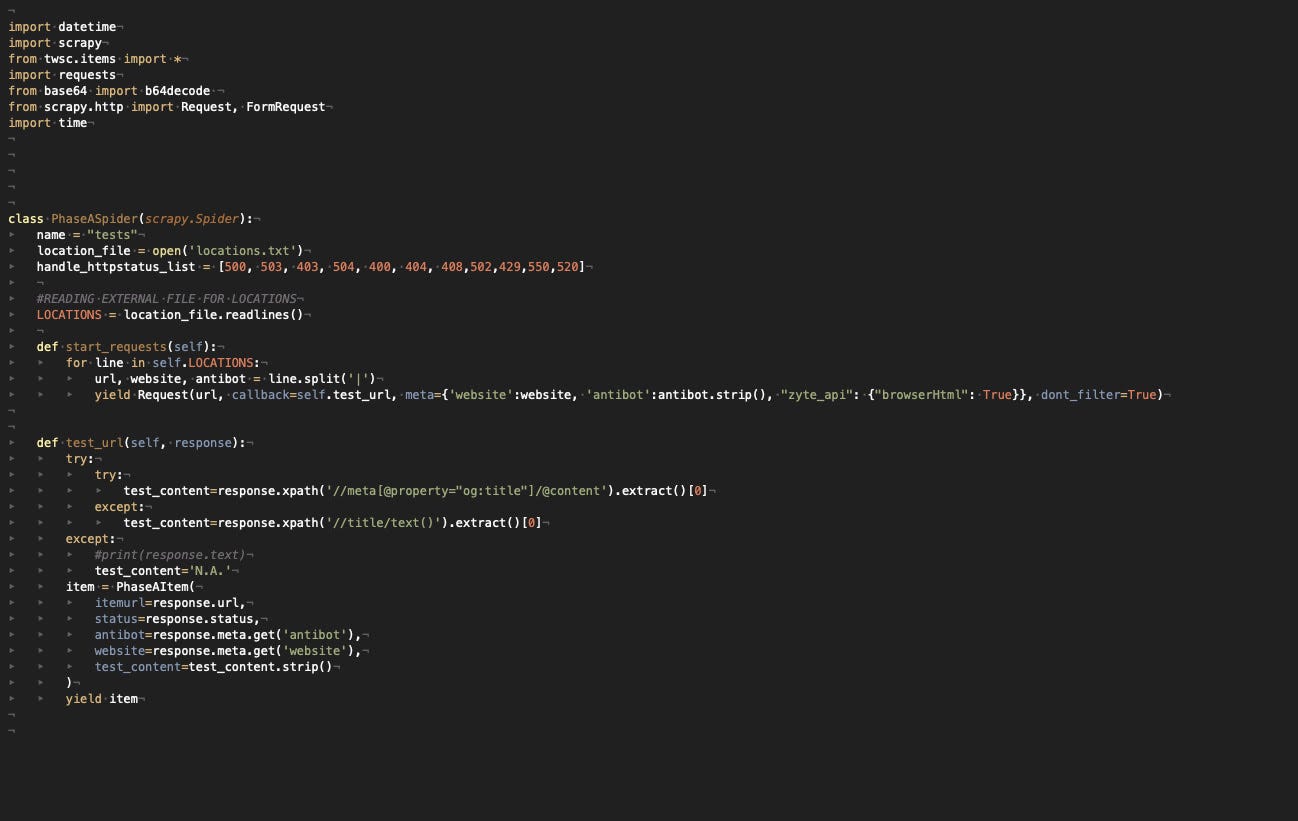1298x821 pixels.
Task: Click 'FormRequest' in the scrapy.http import
Action: (x=286, y=107)
